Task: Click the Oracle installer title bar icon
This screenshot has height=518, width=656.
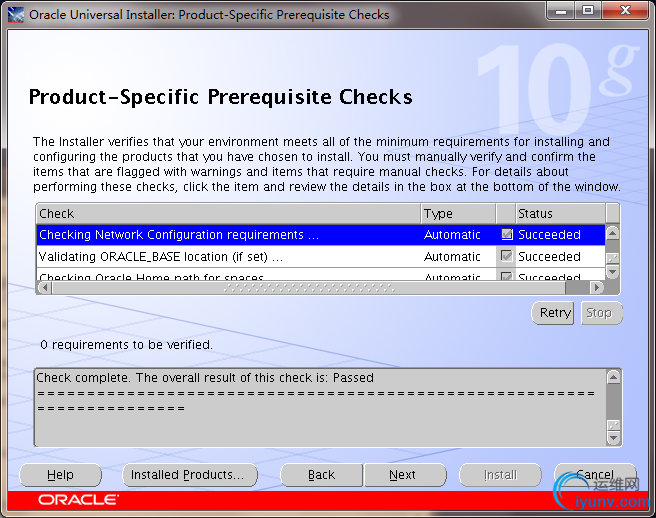Action: (x=16, y=15)
